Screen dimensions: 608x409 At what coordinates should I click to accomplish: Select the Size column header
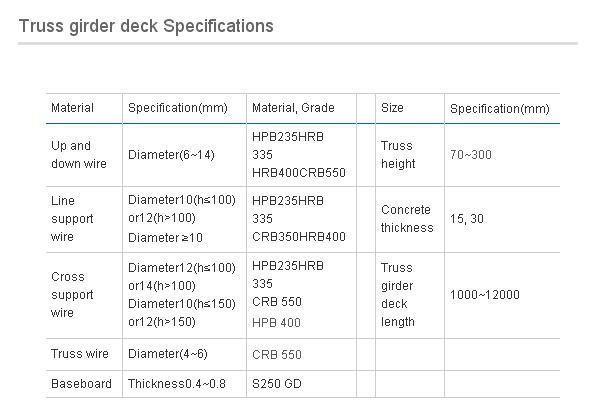click(x=392, y=108)
